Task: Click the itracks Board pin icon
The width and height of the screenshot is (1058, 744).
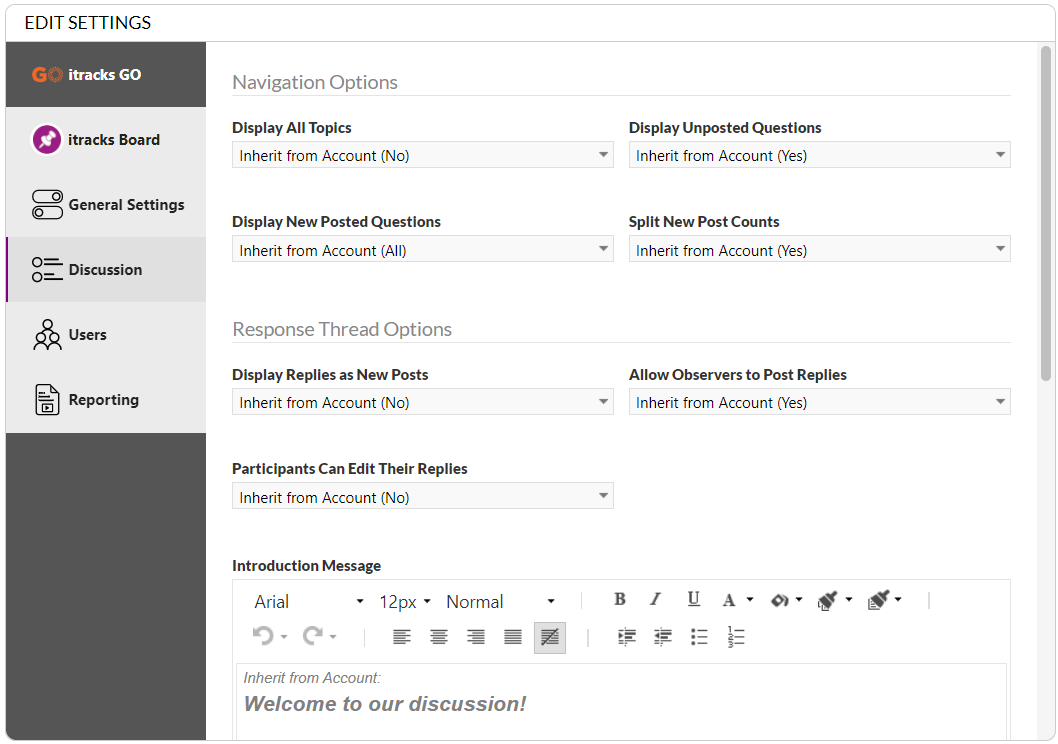Action: pos(47,140)
